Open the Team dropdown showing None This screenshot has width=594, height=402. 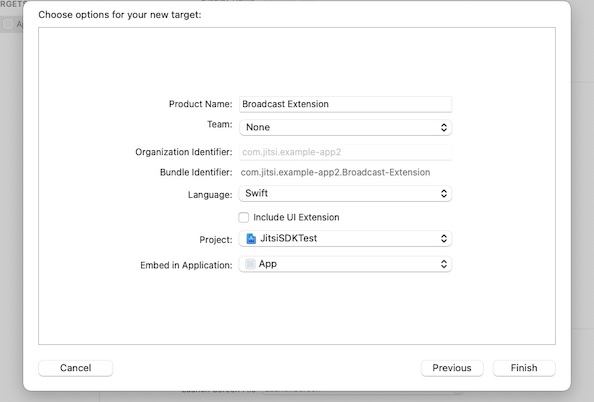[x=345, y=127]
